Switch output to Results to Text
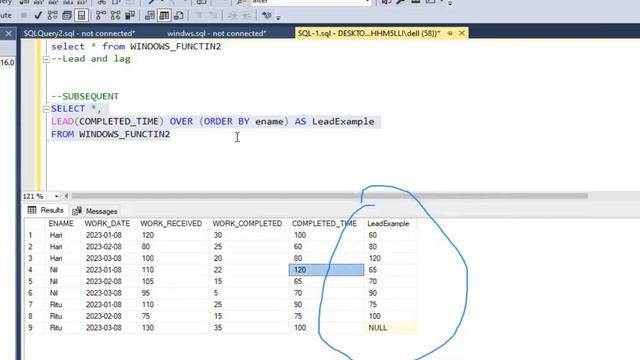The image size is (640, 360). [150, 16]
